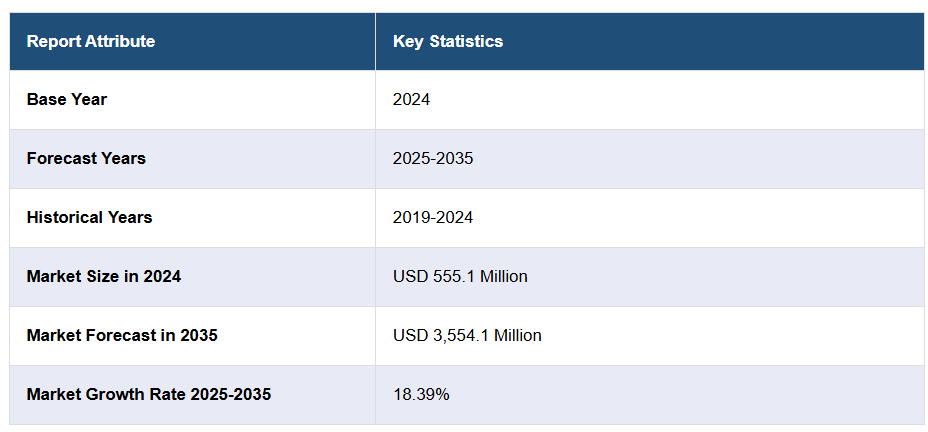Select the Forecast Years label cell
This screenshot has width=928, height=432.
[86, 158]
